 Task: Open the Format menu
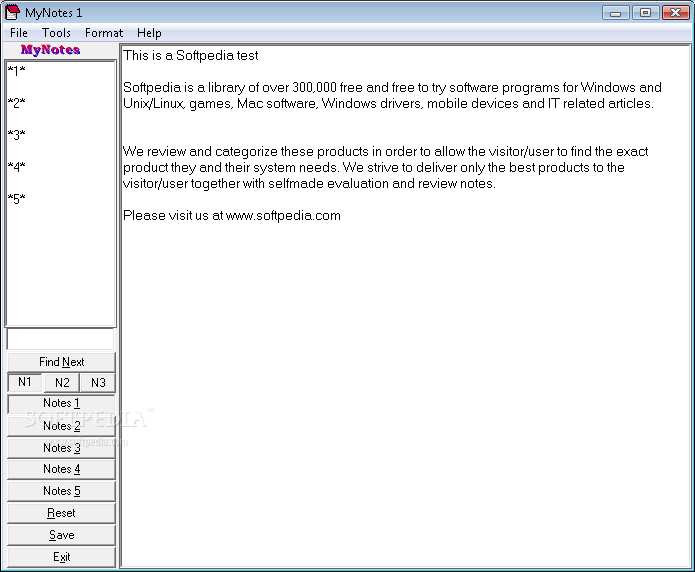coord(104,33)
